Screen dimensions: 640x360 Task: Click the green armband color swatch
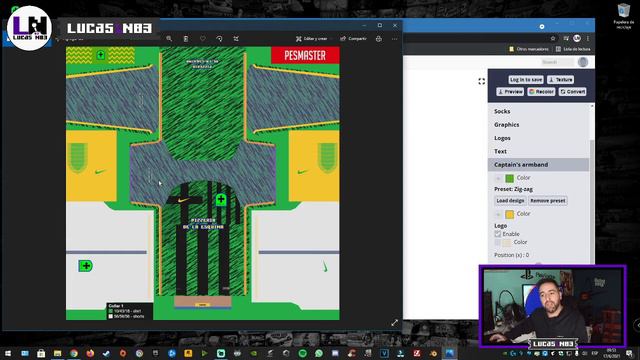pos(509,178)
